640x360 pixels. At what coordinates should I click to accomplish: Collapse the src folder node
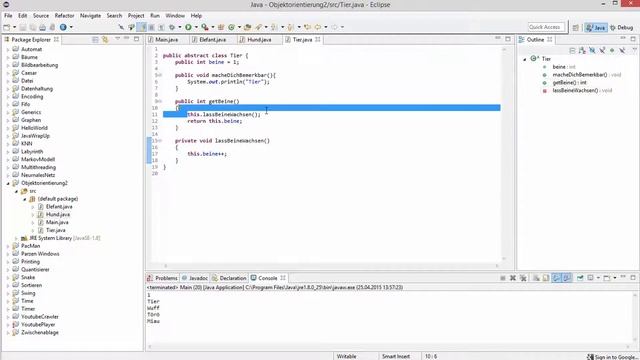coord(16,191)
